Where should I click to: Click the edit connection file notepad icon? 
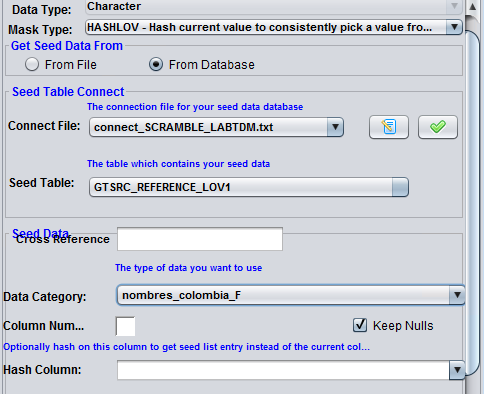pyautogui.click(x=389, y=127)
